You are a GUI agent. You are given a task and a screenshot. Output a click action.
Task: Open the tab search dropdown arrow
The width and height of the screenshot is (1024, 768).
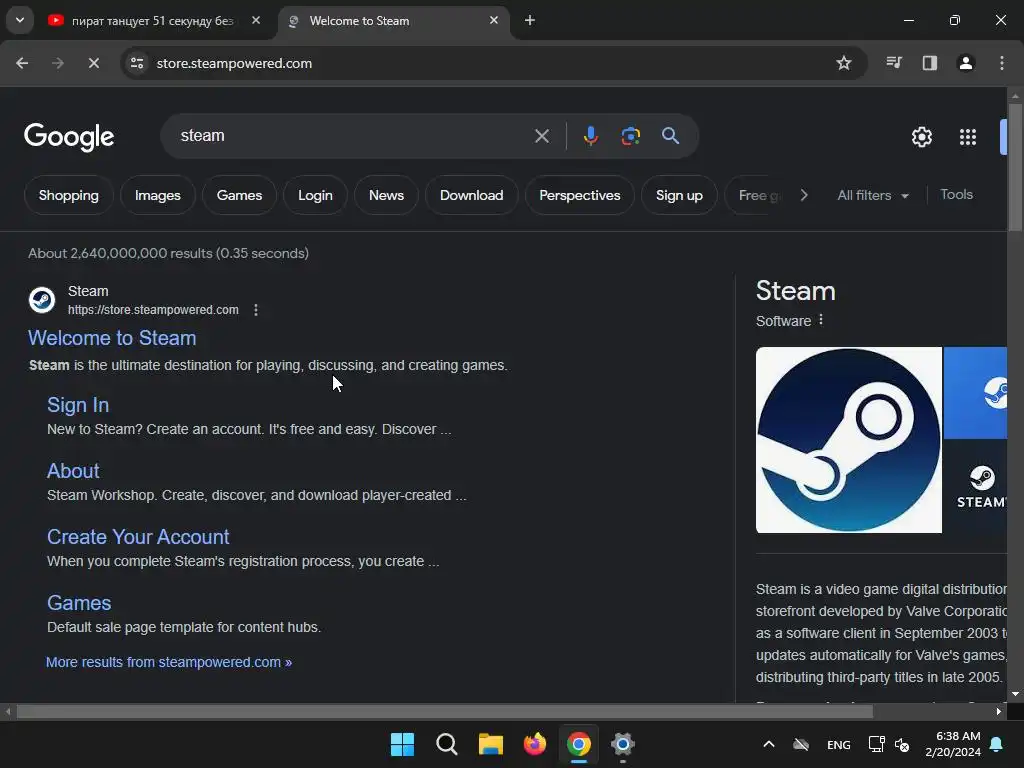point(20,20)
